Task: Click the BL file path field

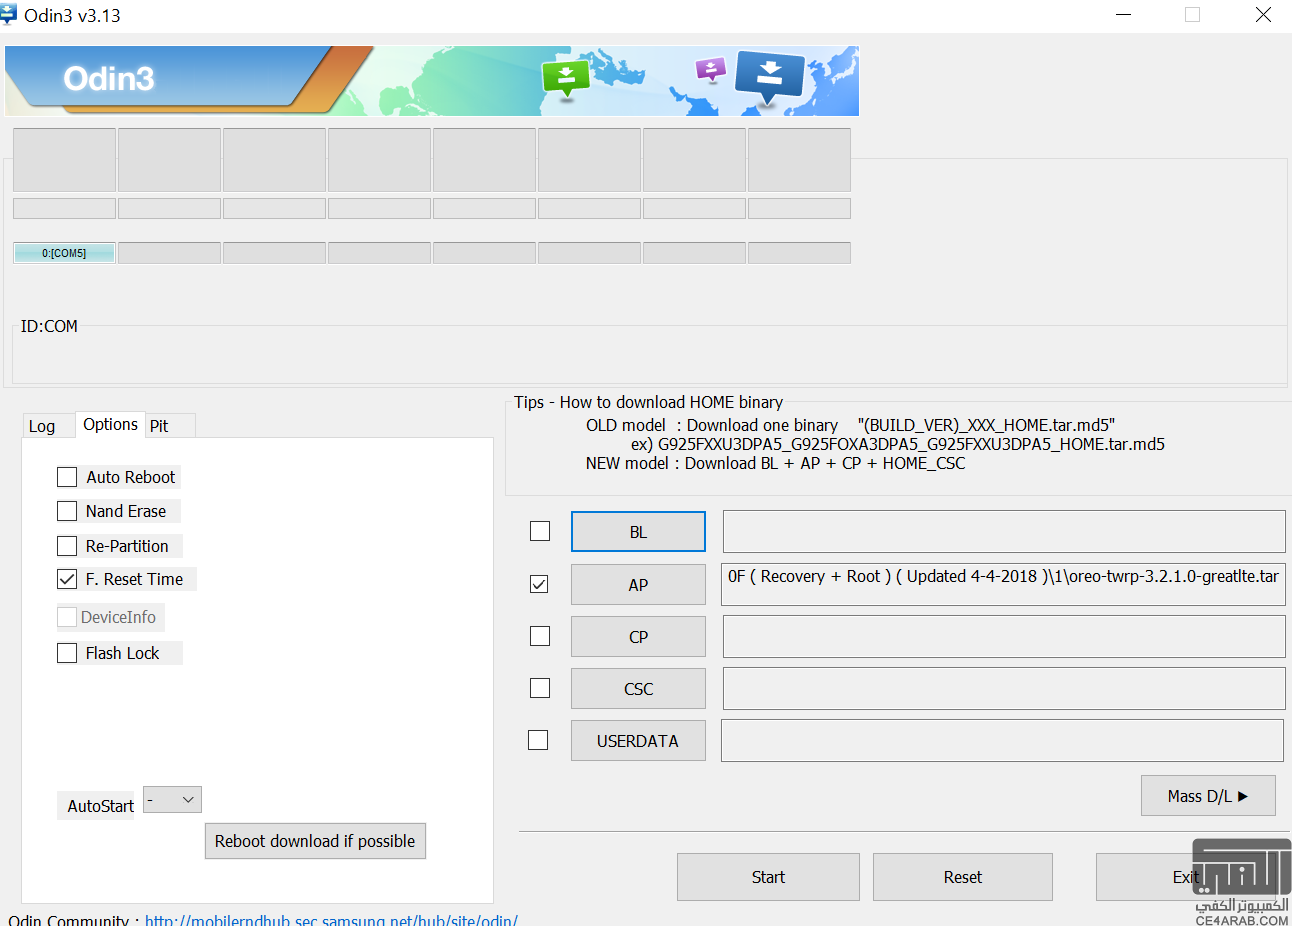Action: (x=1004, y=532)
